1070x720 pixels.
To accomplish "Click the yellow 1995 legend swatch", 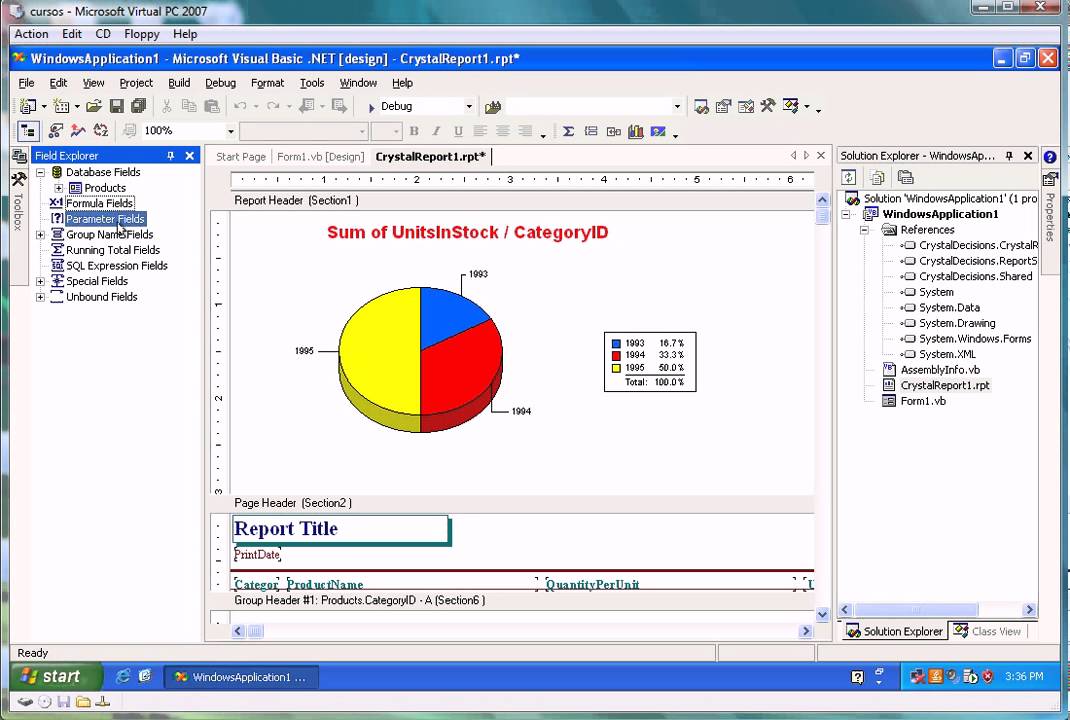I will click(616, 368).
